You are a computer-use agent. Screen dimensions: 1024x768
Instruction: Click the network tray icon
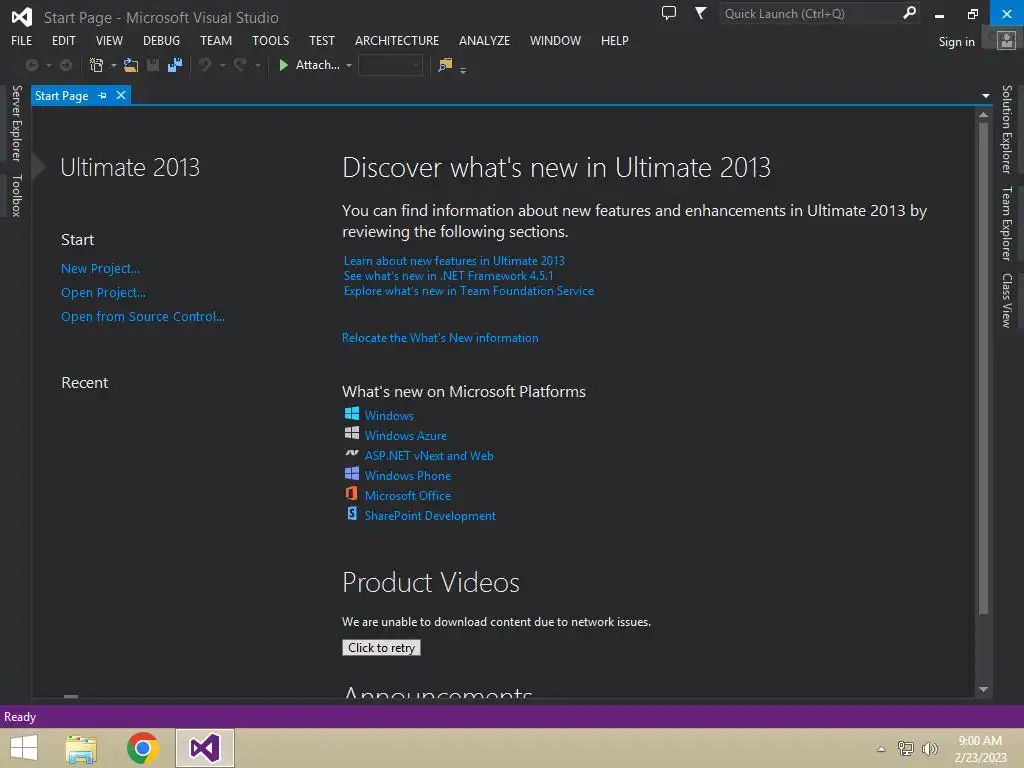tap(905, 749)
